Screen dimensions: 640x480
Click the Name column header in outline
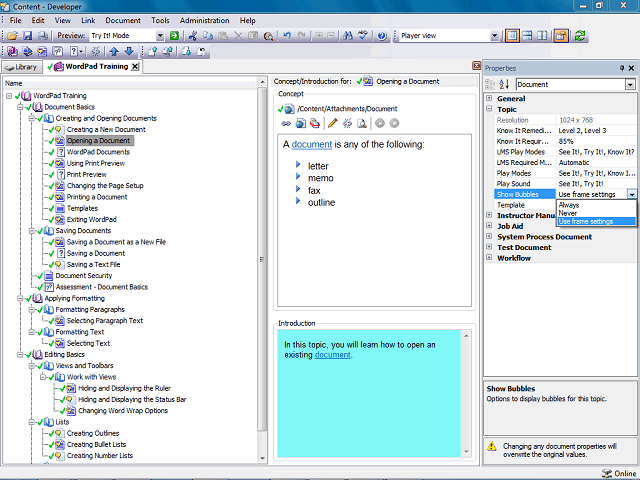click(x=130, y=83)
